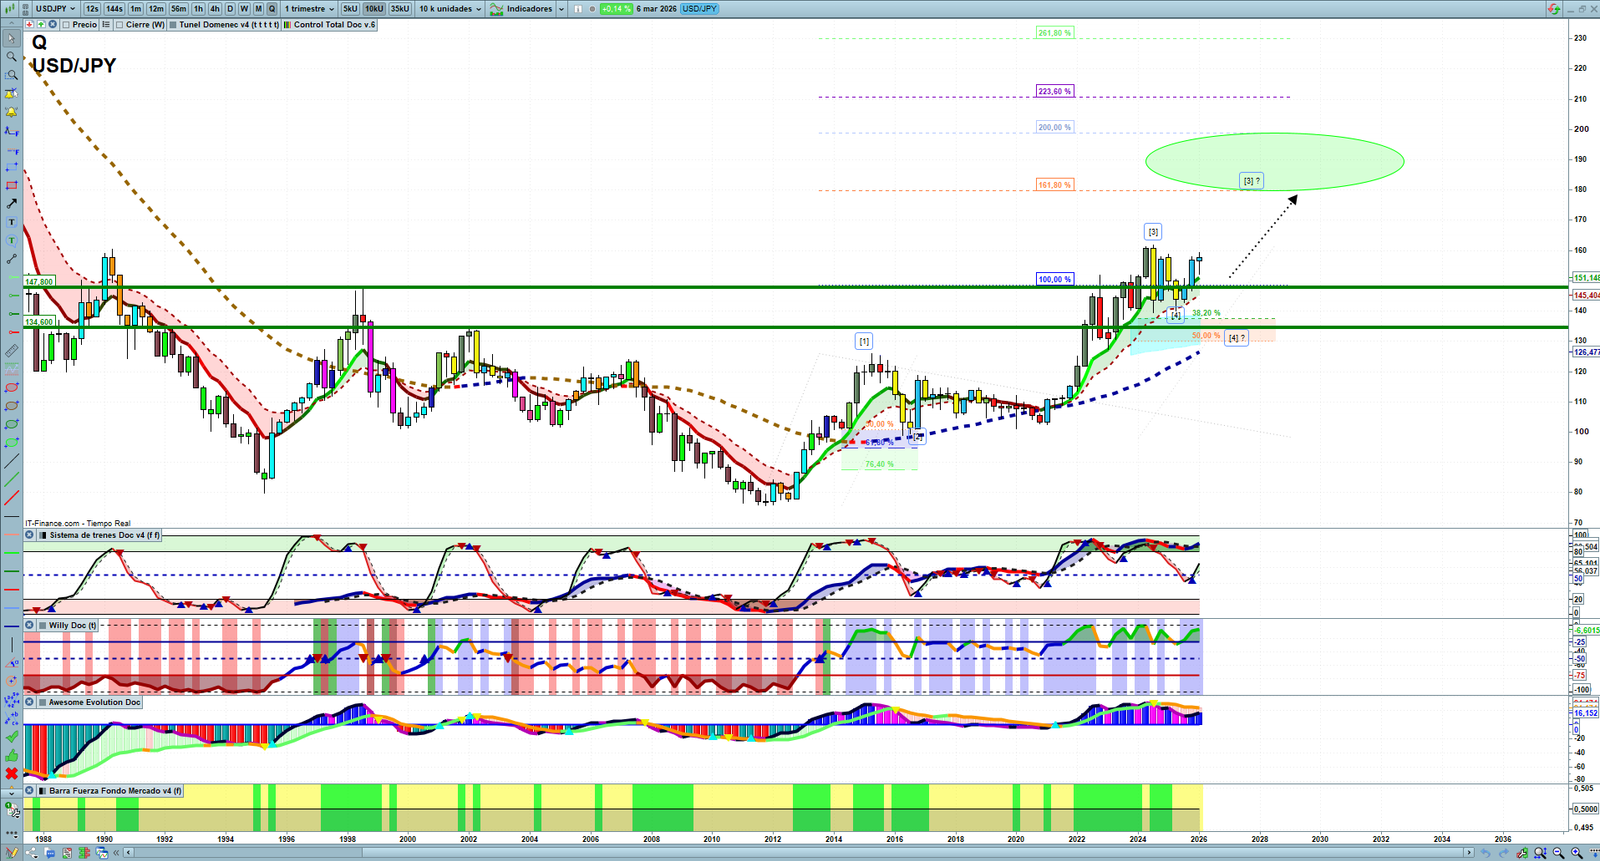
Task: Select the ruler measurement tool
Action: click(x=11, y=351)
